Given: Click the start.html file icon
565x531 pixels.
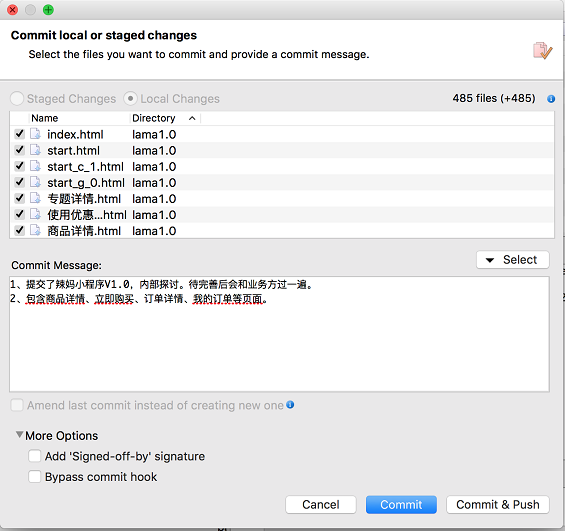Looking at the screenshot, I should (x=35, y=150).
